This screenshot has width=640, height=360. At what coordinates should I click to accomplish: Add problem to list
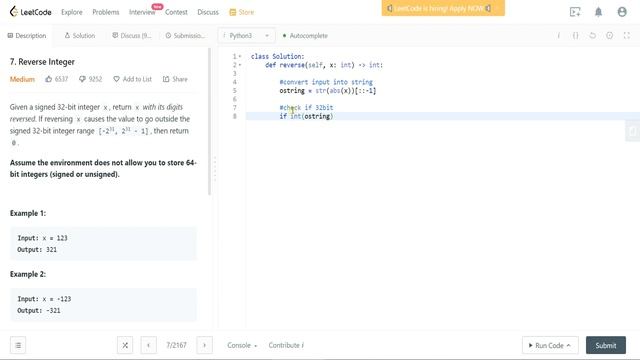(x=132, y=79)
